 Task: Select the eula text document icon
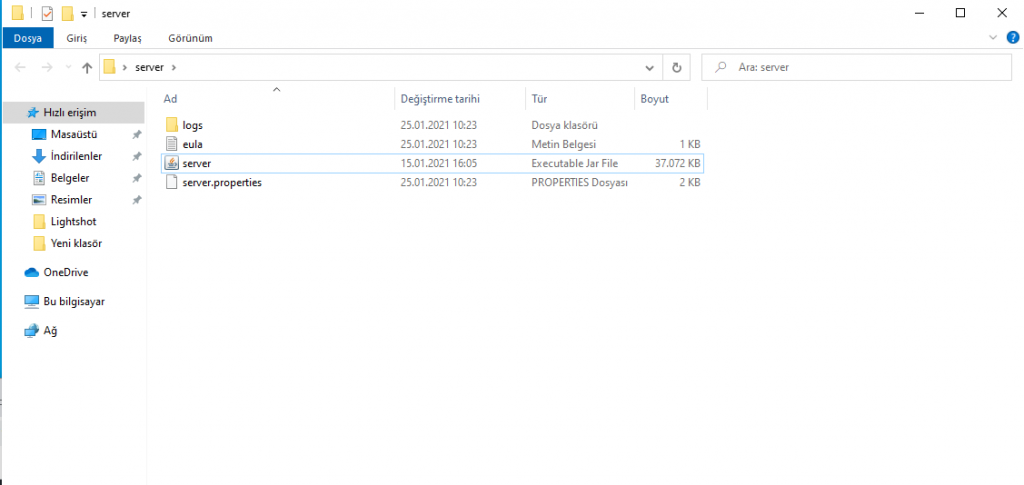tap(171, 144)
